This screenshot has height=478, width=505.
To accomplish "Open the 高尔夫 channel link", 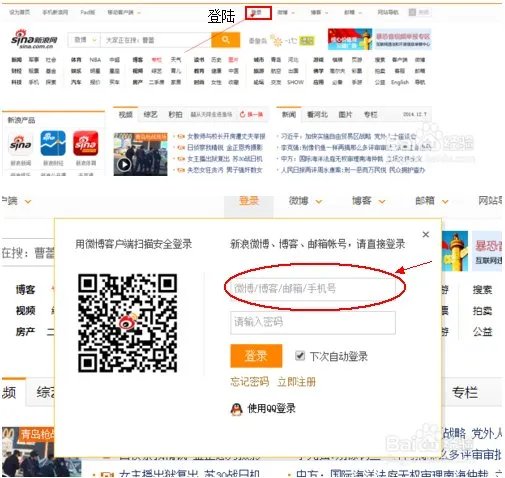I will 337,71.
